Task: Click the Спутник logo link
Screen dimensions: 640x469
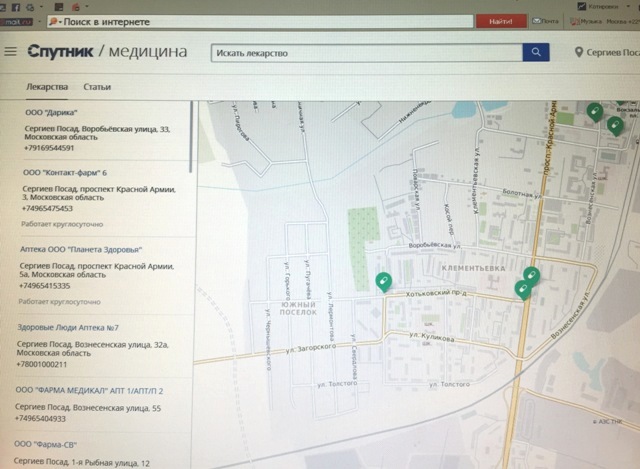Action: (60, 51)
